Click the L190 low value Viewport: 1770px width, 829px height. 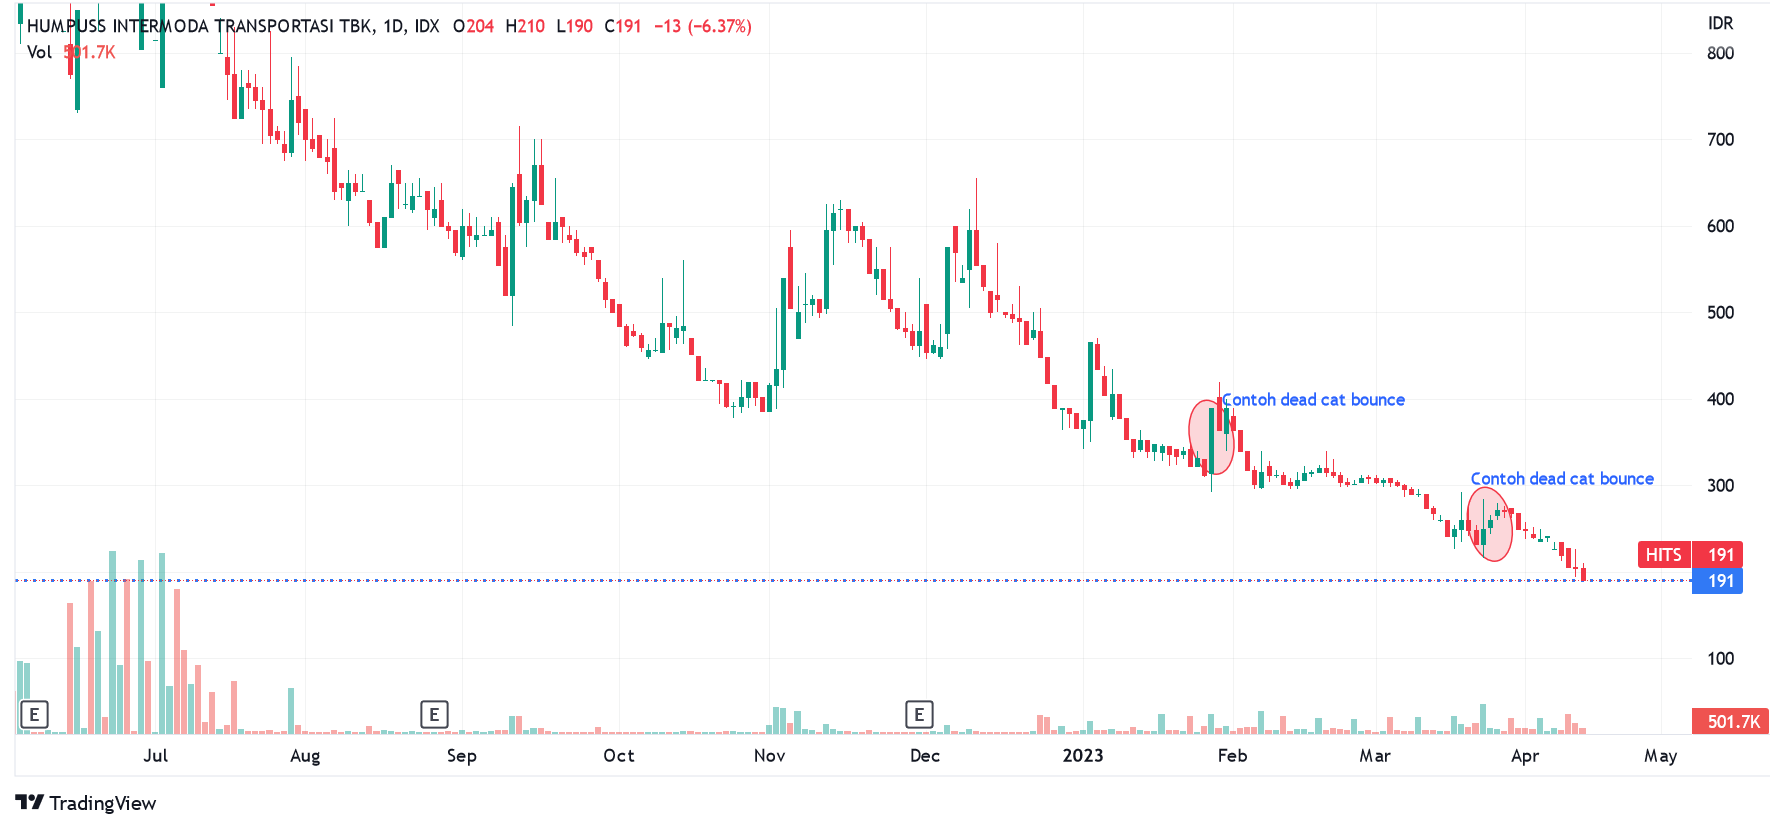[575, 26]
